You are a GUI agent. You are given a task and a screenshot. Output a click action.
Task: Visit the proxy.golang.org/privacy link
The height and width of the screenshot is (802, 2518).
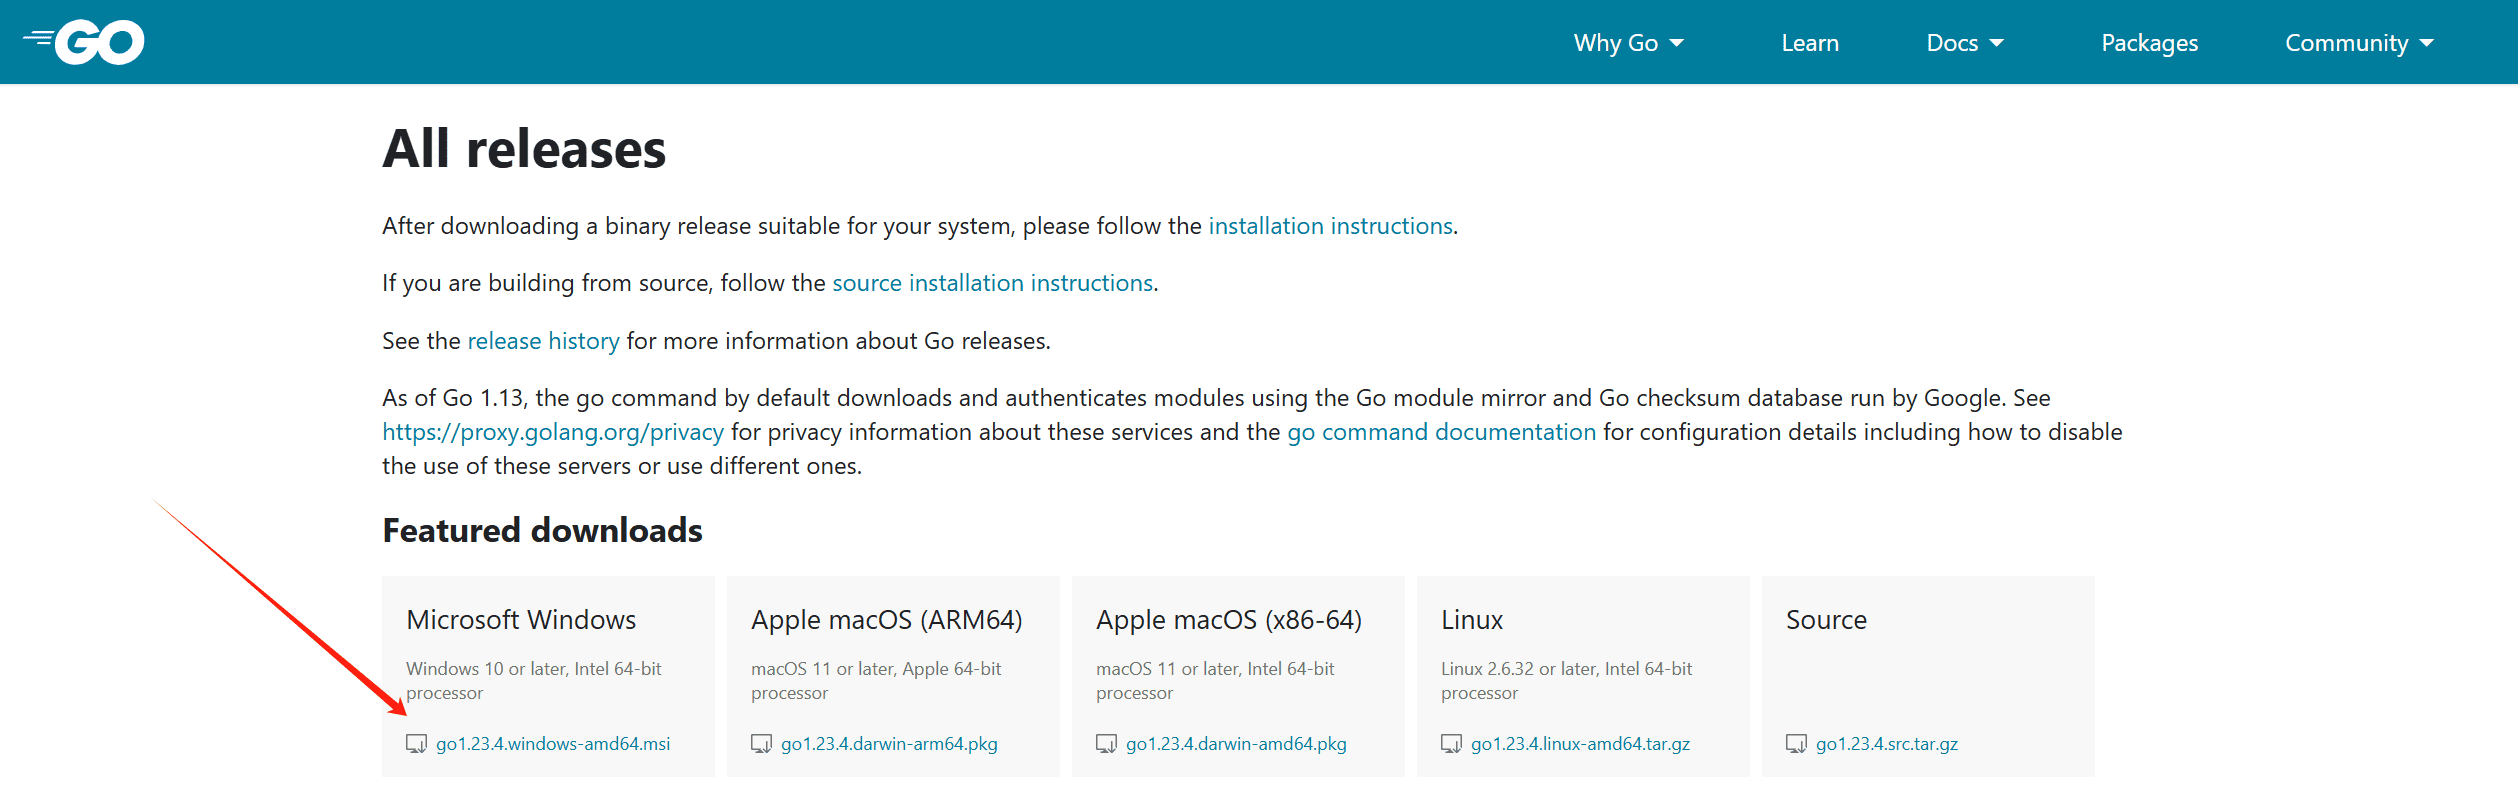(553, 432)
